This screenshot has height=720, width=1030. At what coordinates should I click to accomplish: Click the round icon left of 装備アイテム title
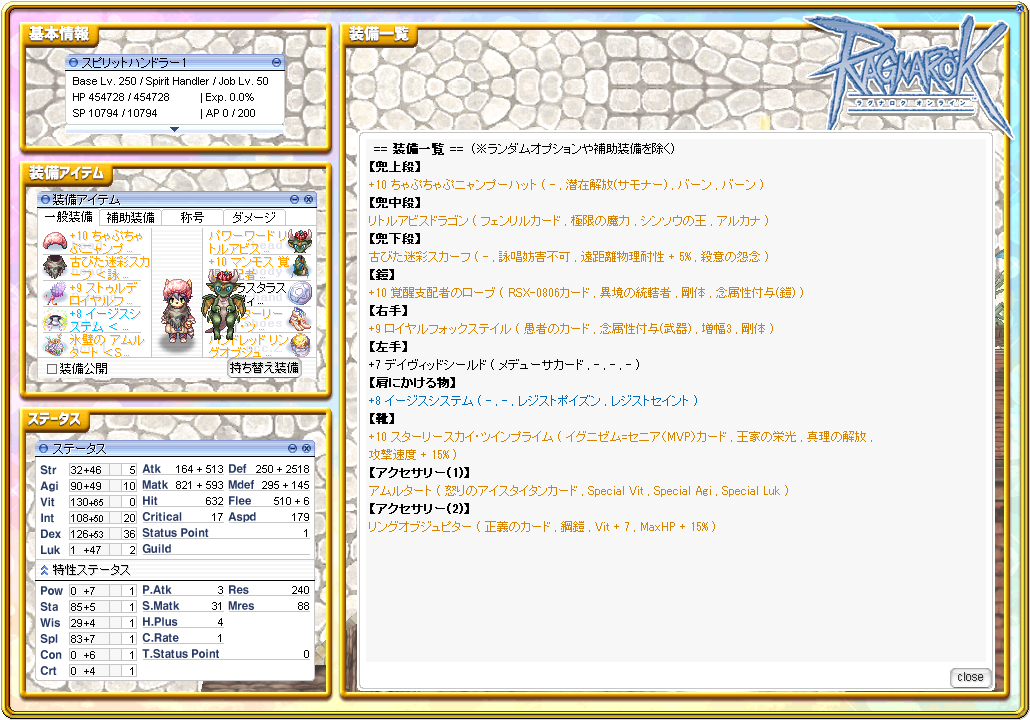(x=45, y=199)
